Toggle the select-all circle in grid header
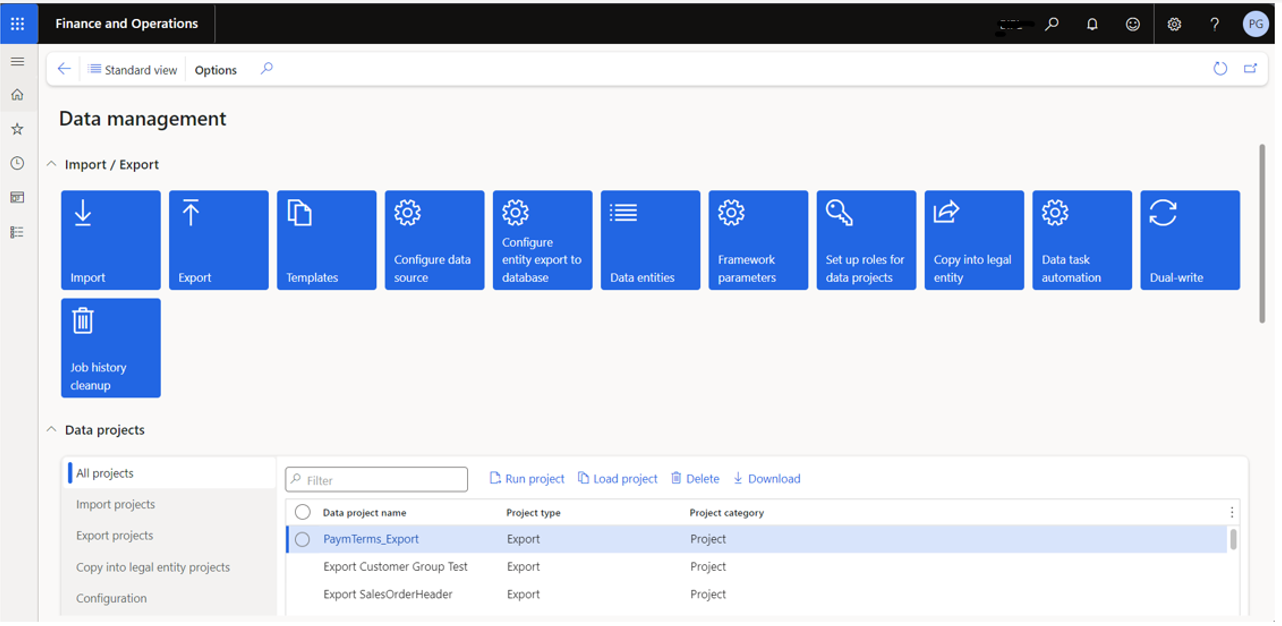The height and width of the screenshot is (626, 1282). (x=303, y=512)
